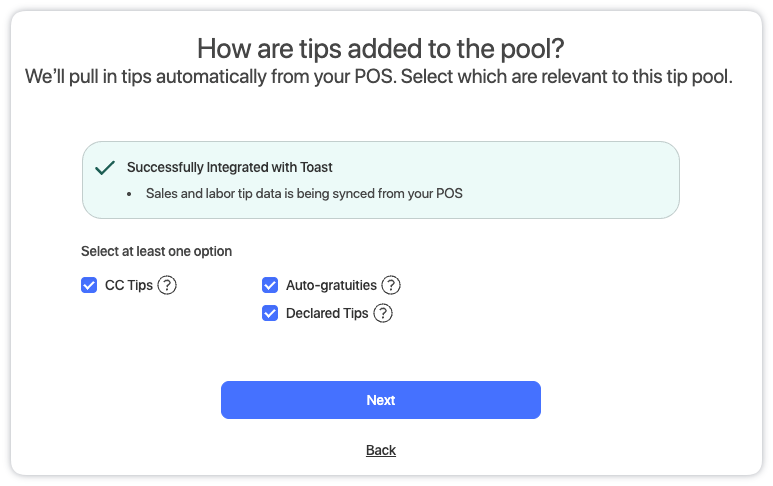Image resolution: width=773 pixels, height=486 pixels.
Task: Click the Auto-gratuities question mark icon
Action: pos(391,285)
